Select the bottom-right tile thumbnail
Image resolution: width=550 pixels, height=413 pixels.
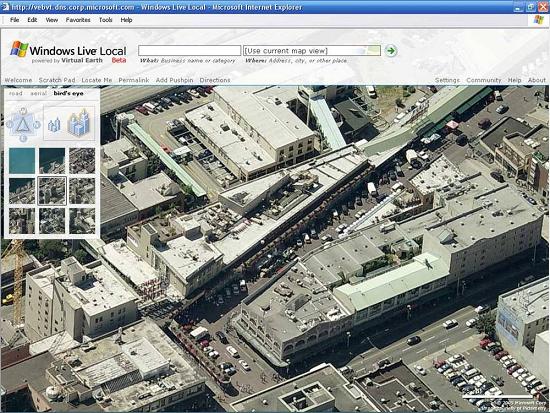pos(82,221)
